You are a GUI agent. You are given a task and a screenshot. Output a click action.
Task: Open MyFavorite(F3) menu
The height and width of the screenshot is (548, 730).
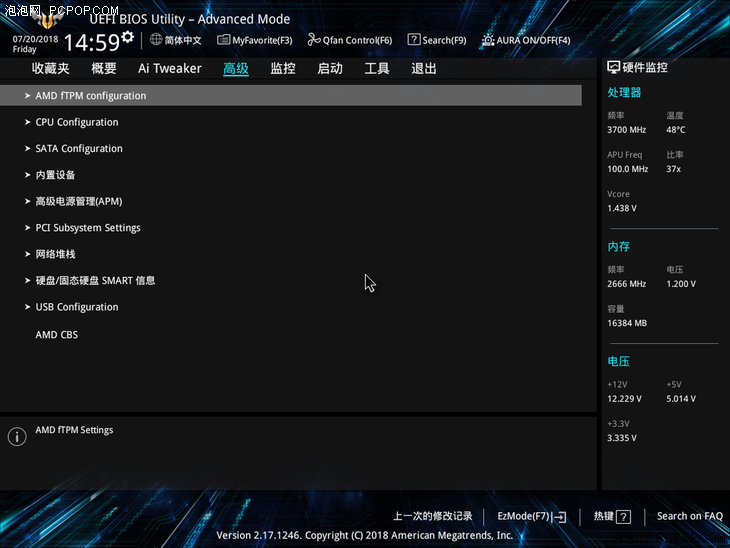coord(262,41)
